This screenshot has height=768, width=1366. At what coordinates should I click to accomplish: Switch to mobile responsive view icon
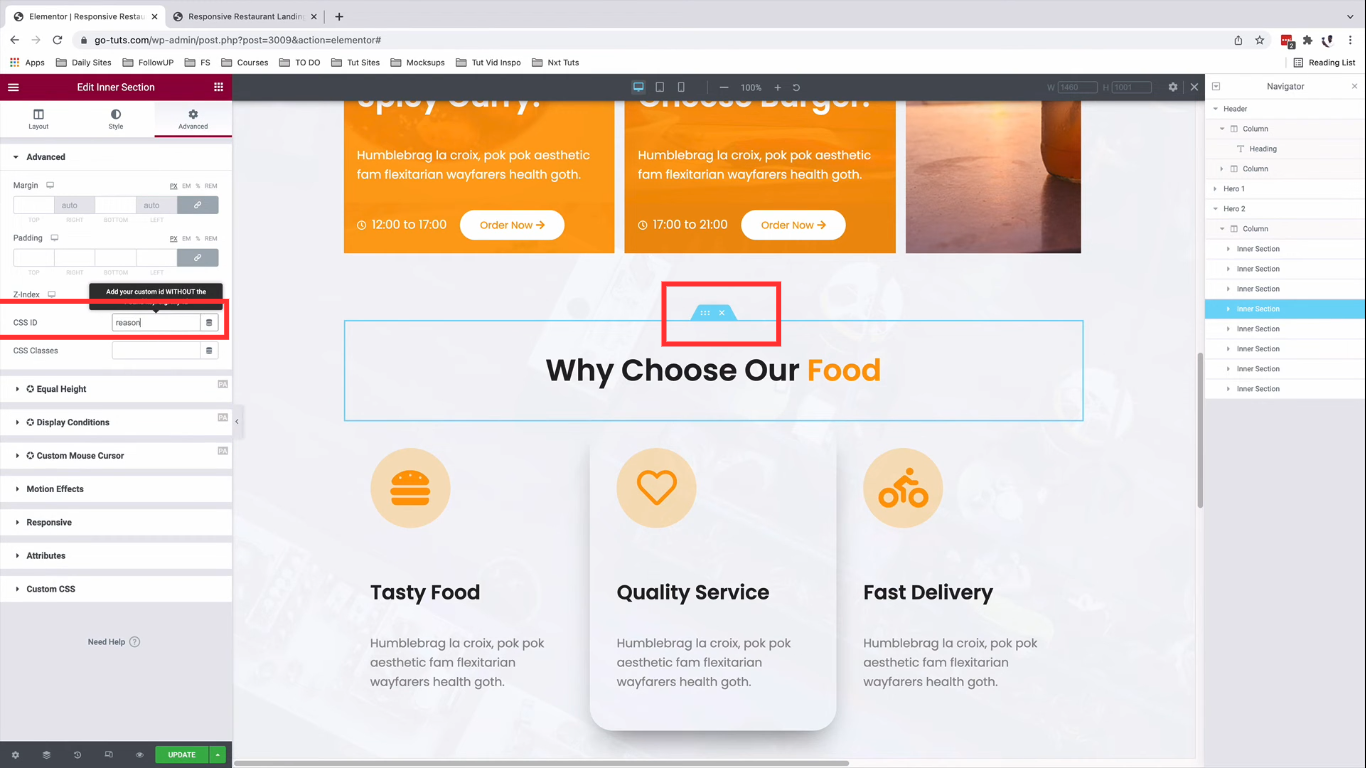tap(681, 87)
